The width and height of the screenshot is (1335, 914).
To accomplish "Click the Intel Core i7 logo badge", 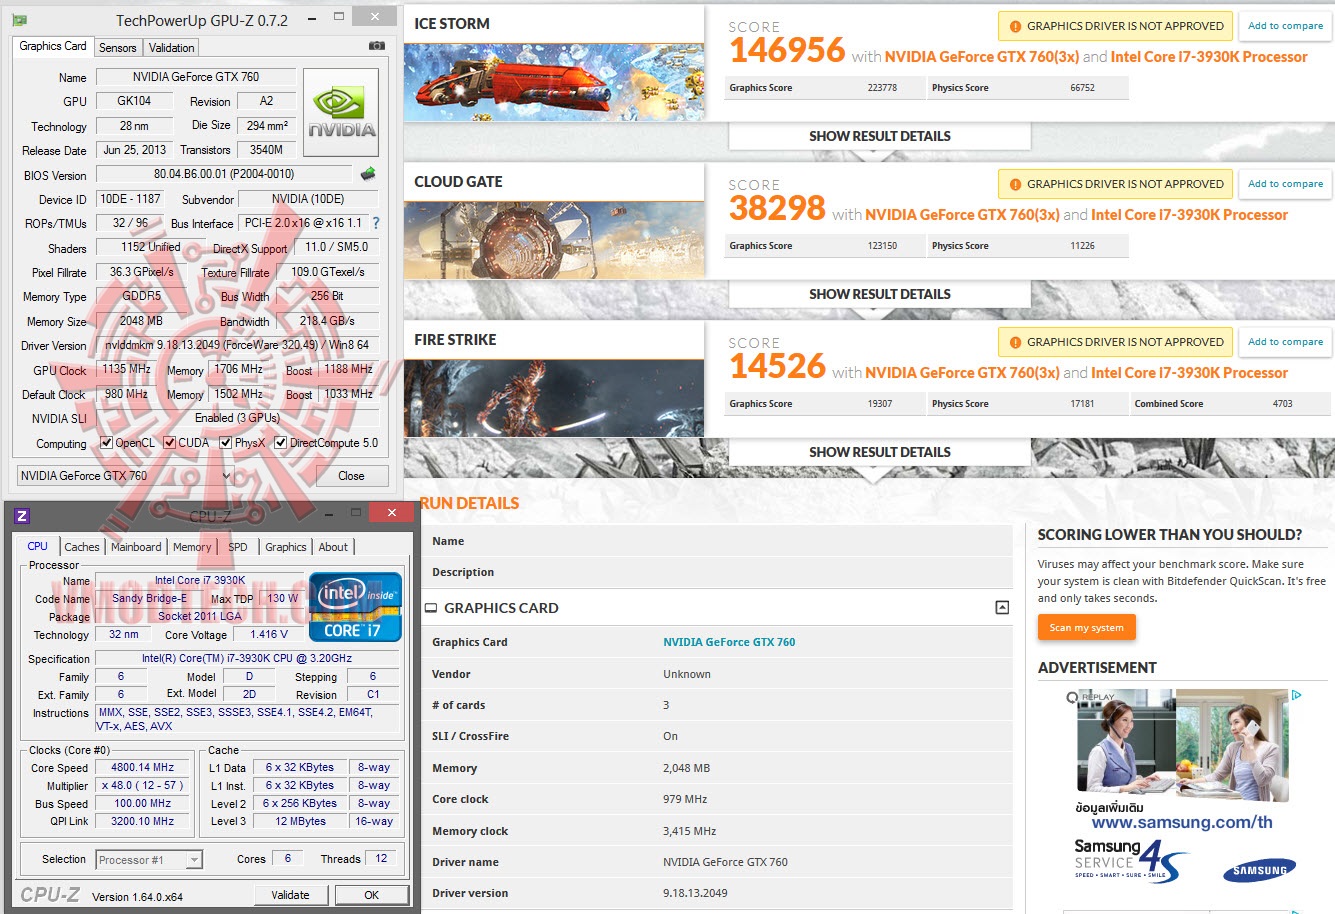I will click(355, 606).
